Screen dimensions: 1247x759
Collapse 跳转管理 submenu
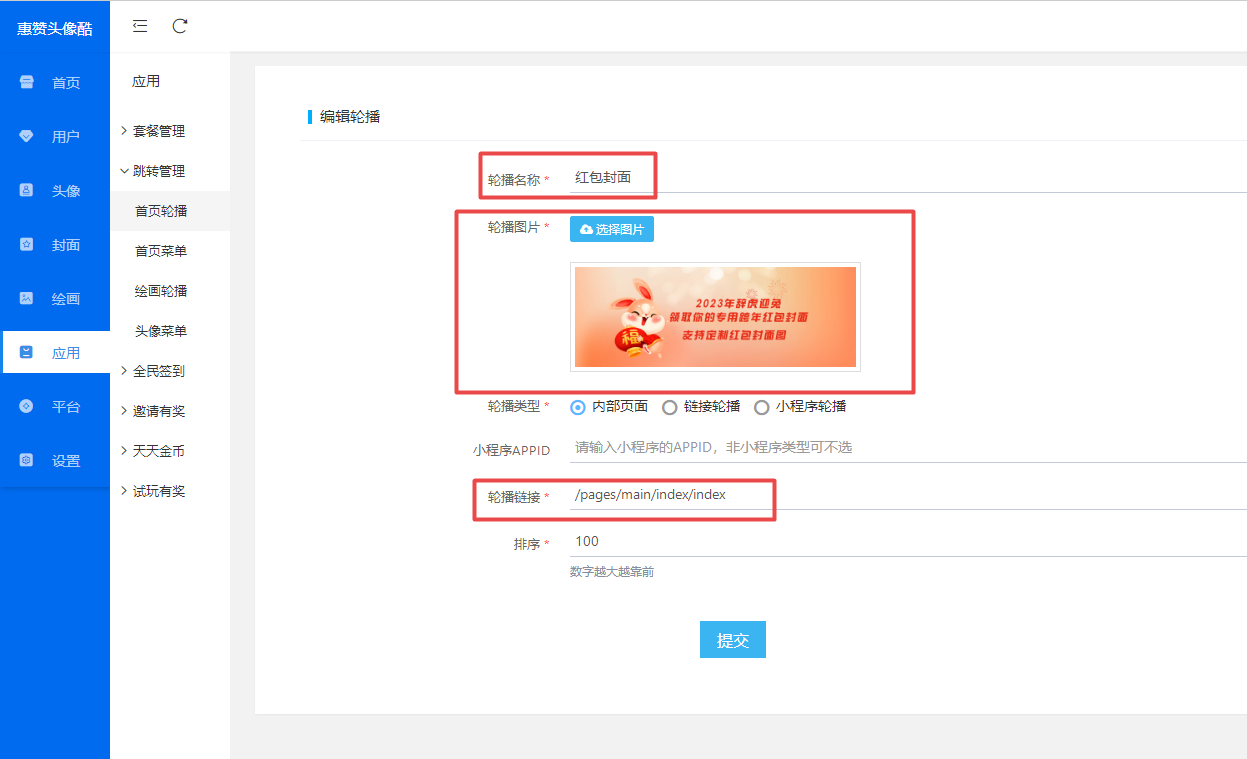[x=170, y=171]
